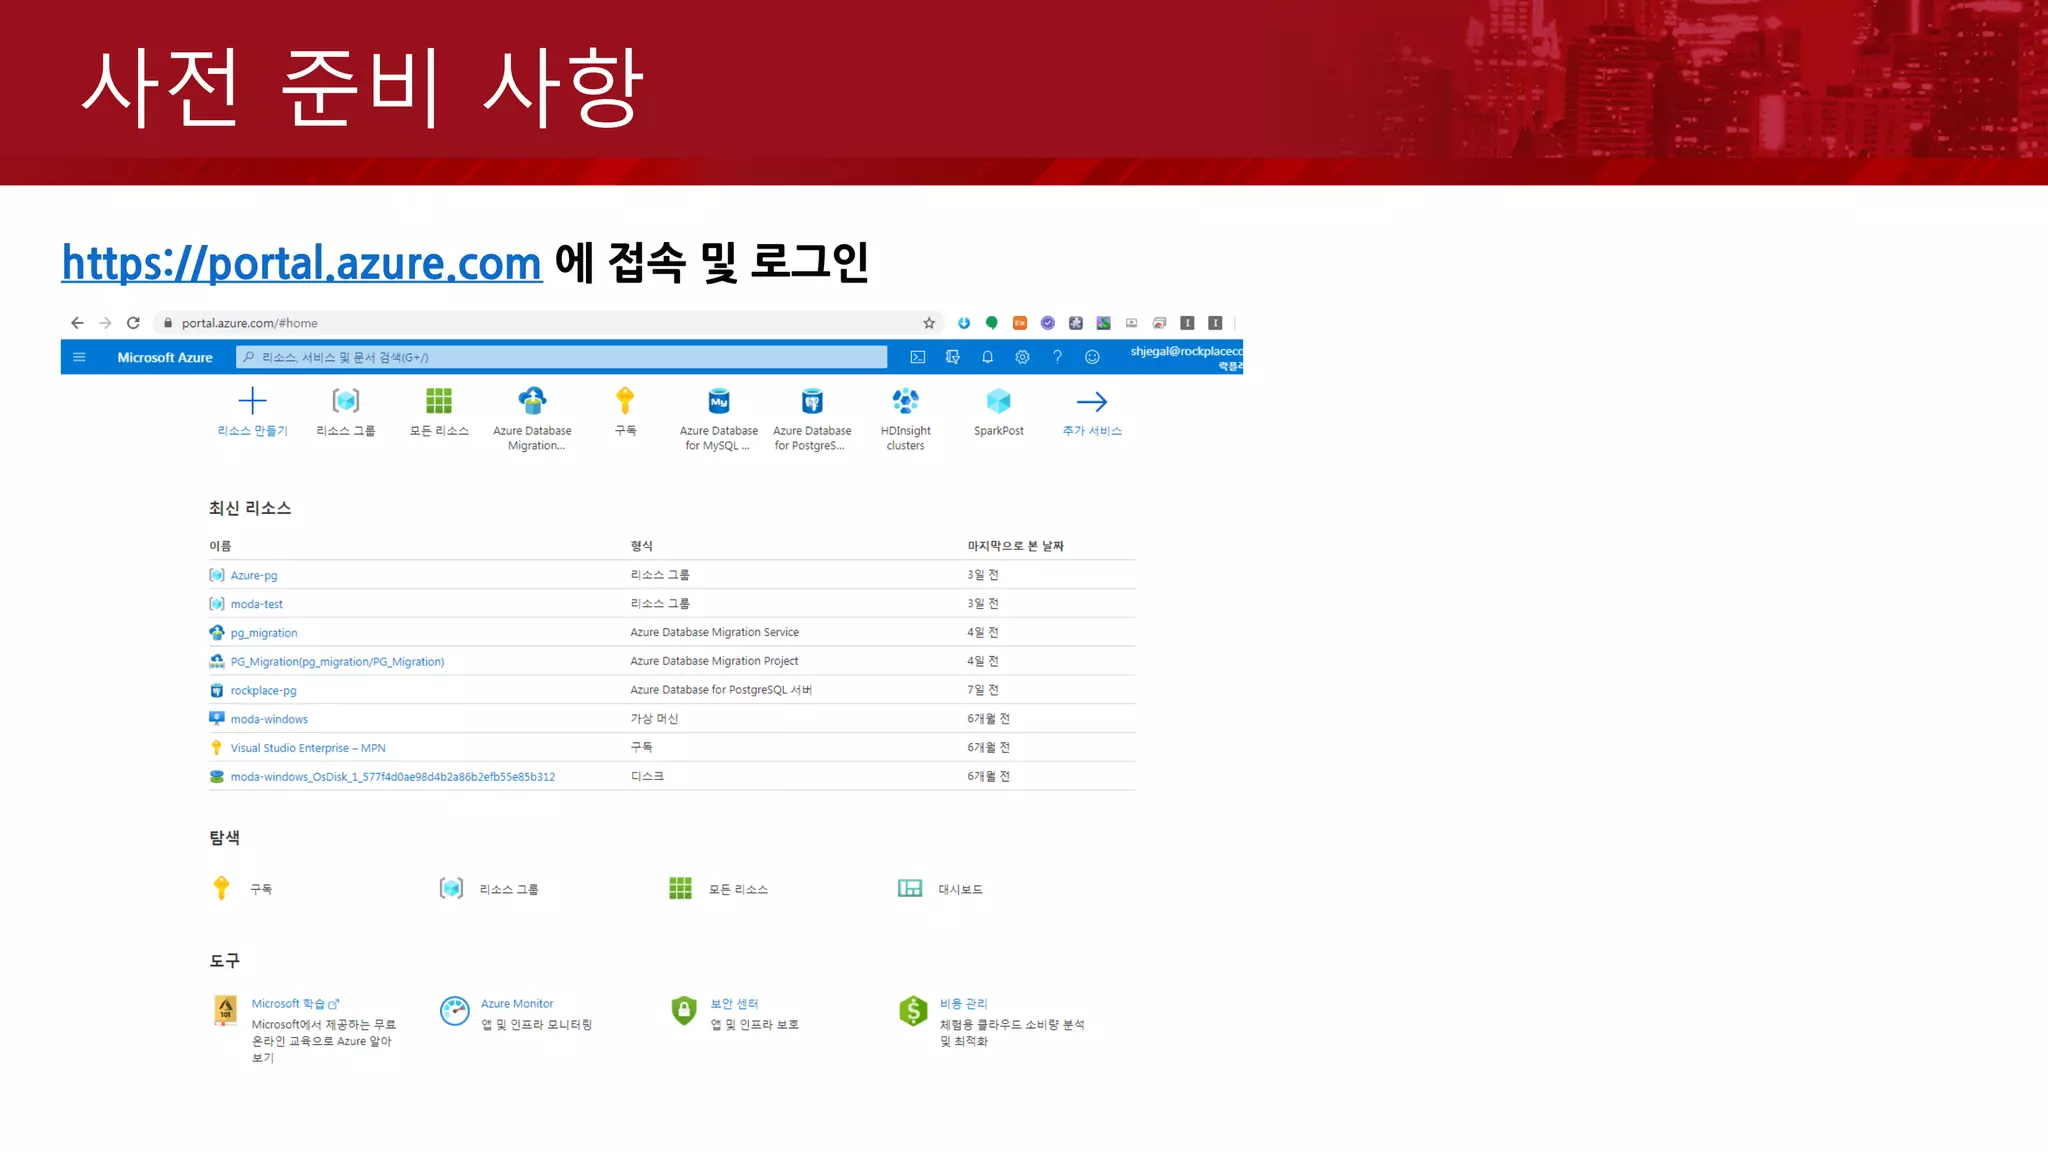
Task: Open the moda-windows virtual machine
Action: tap(269, 719)
